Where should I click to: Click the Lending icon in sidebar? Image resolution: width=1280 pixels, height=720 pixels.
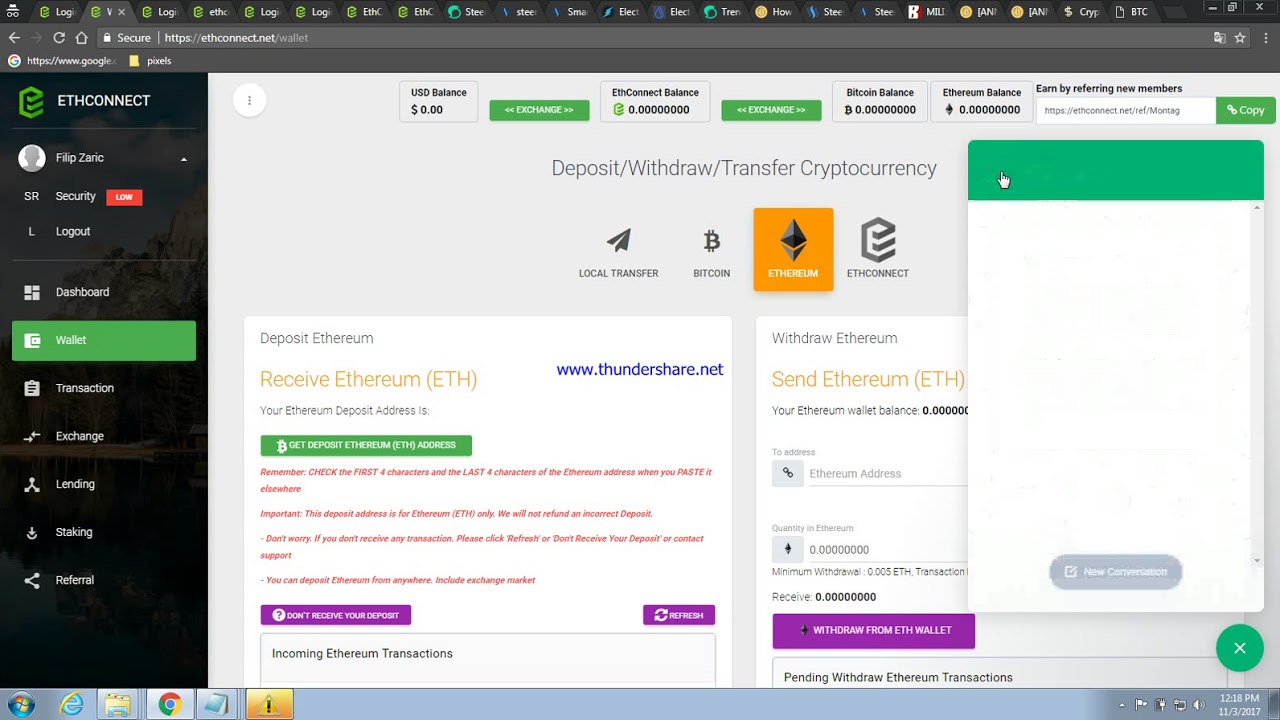click(x=32, y=484)
